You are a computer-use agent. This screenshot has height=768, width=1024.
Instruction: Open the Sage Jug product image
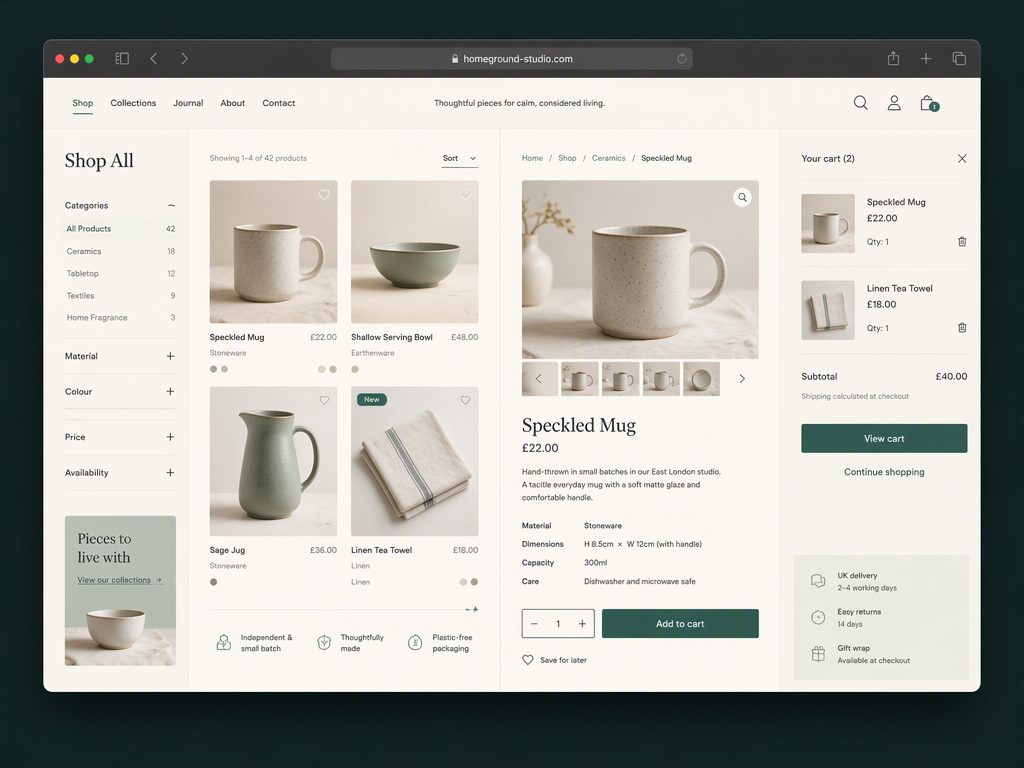tap(274, 461)
